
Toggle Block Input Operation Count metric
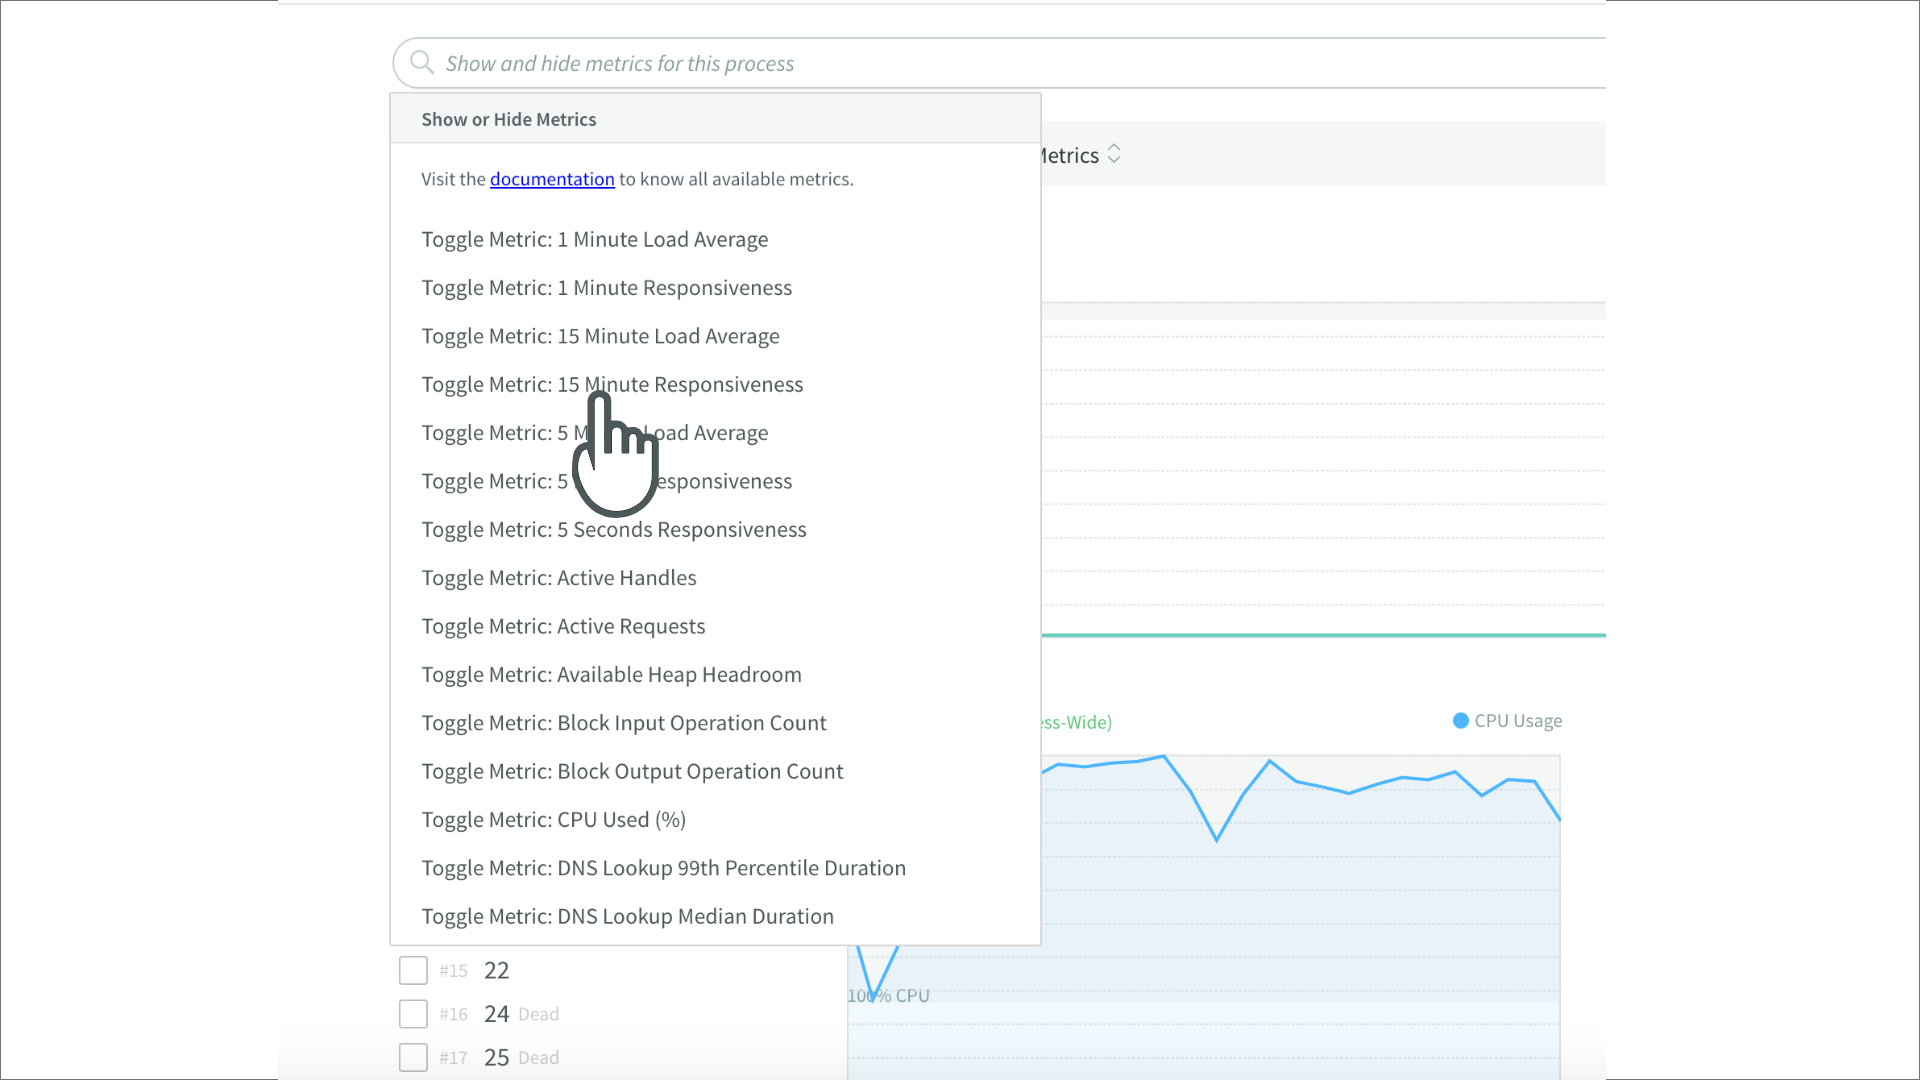tap(624, 723)
